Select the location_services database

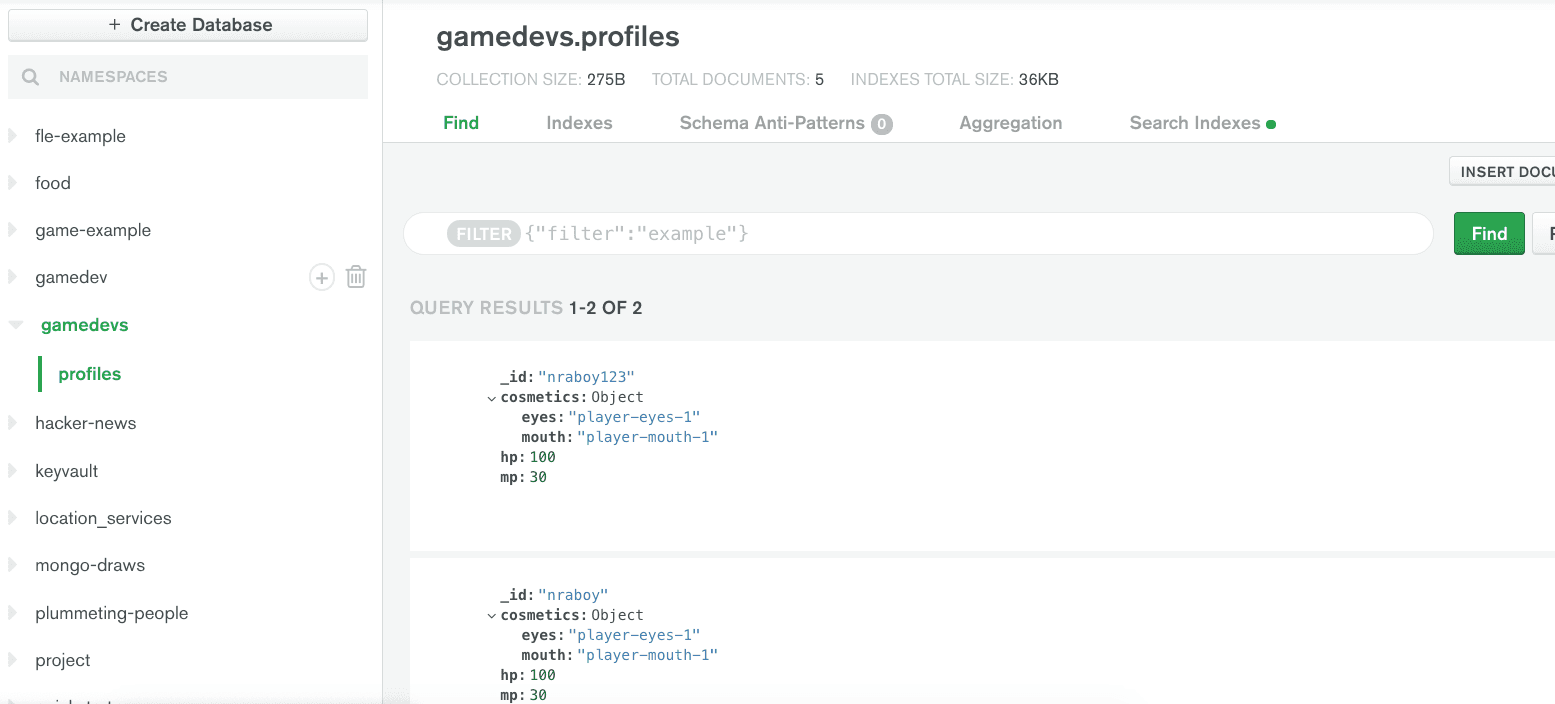click(103, 518)
